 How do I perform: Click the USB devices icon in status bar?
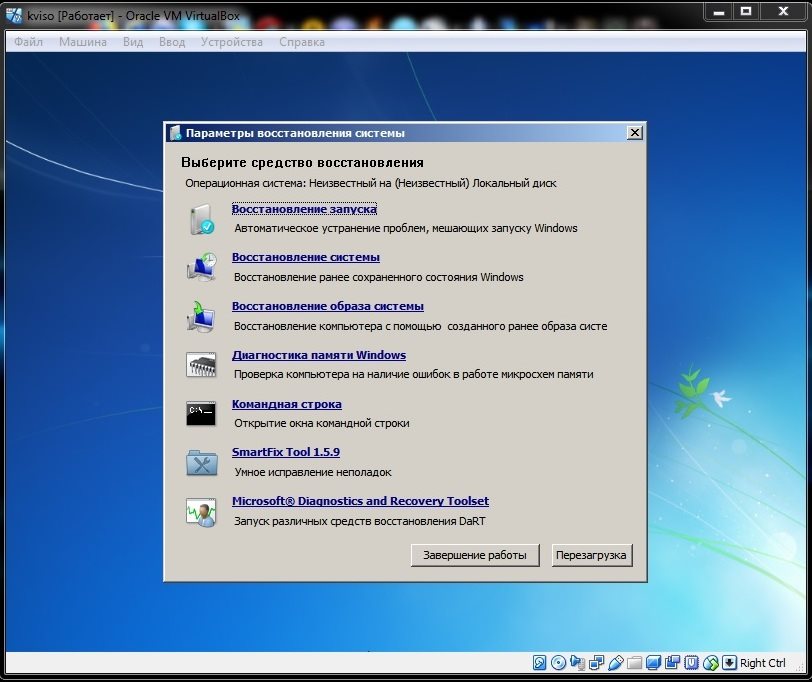(617, 663)
